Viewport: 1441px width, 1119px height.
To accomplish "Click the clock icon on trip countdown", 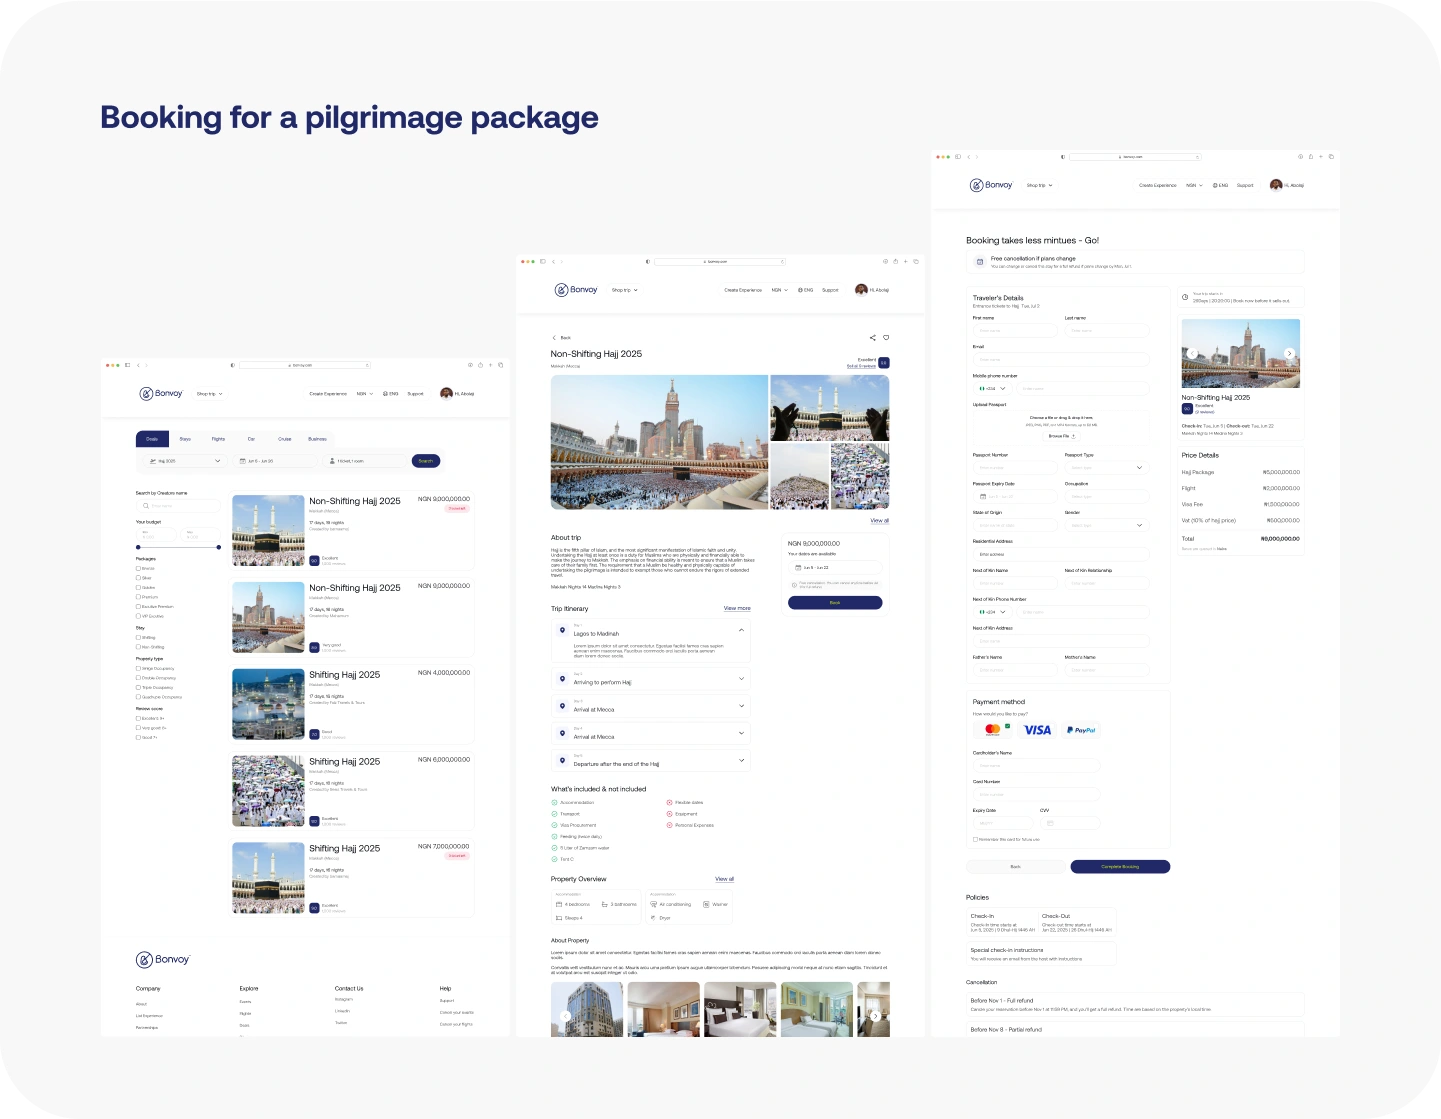I will pyautogui.click(x=1185, y=298).
